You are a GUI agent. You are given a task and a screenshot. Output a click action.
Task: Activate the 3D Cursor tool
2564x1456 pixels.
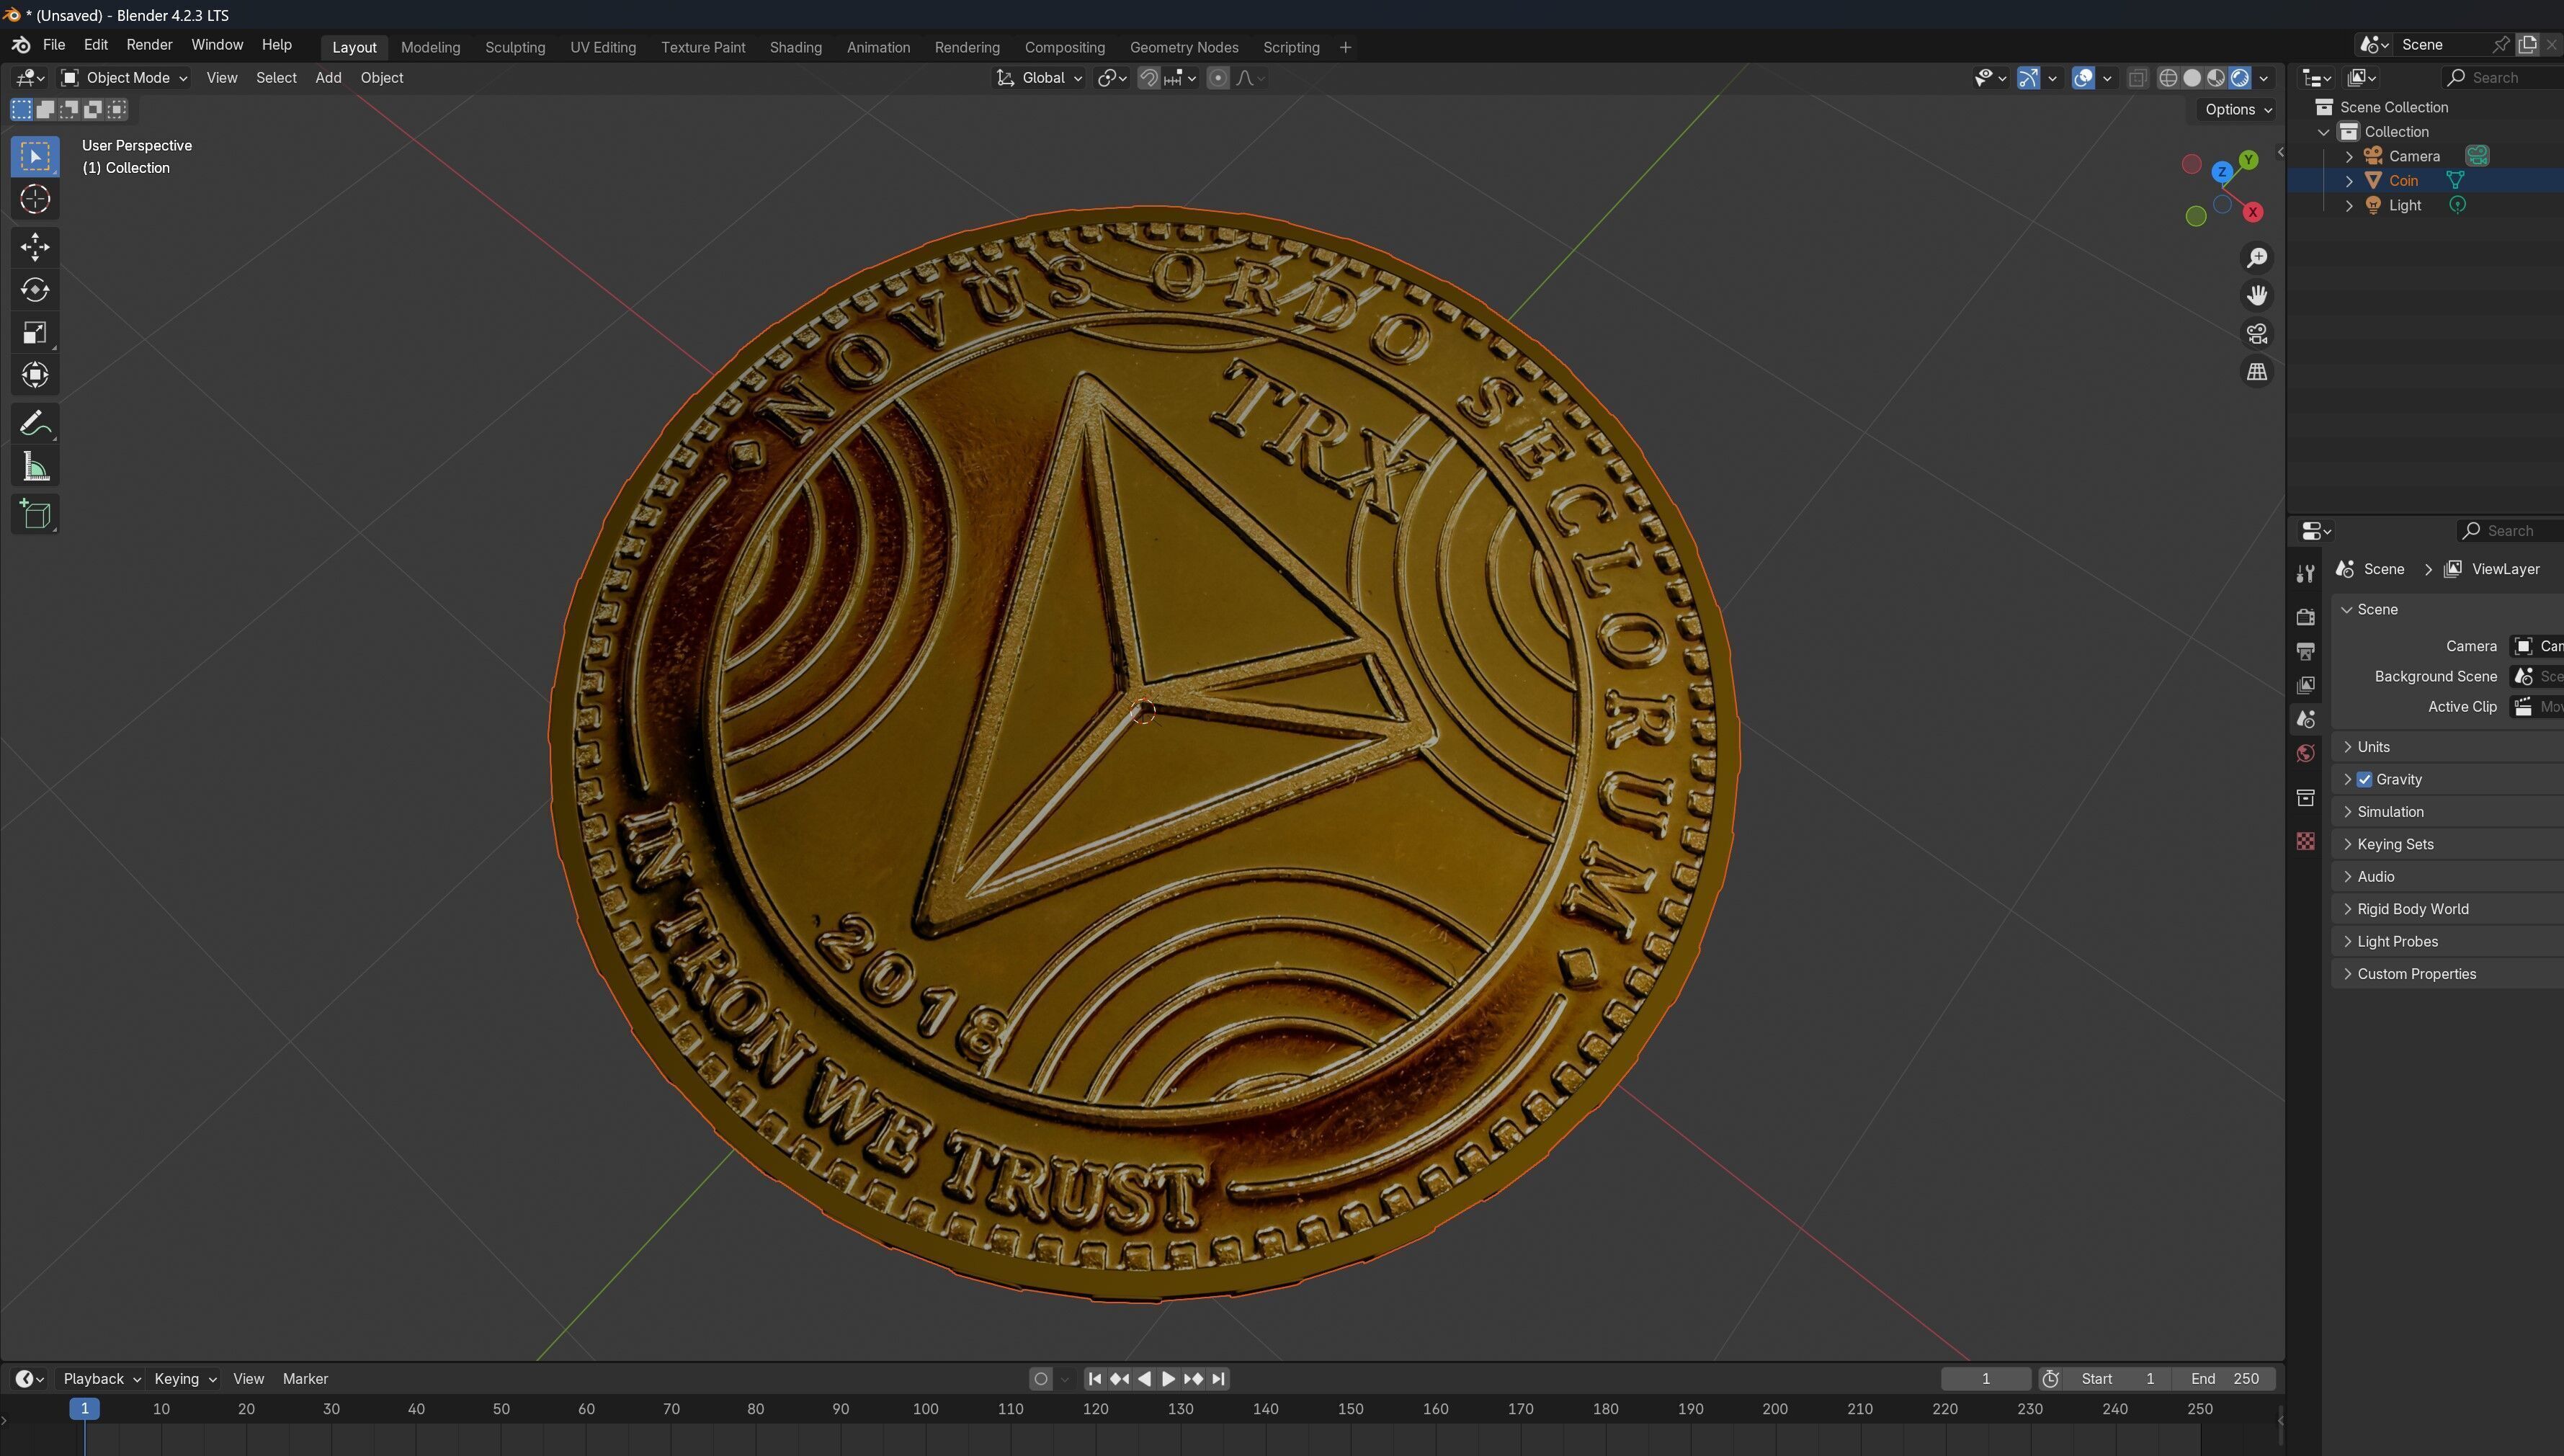(x=35, y=200)
